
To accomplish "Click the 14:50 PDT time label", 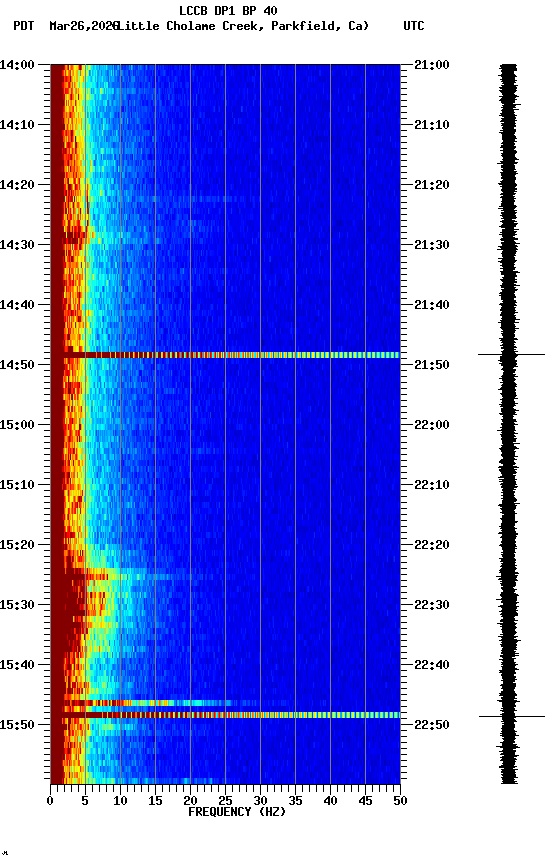I will (17, 365).
